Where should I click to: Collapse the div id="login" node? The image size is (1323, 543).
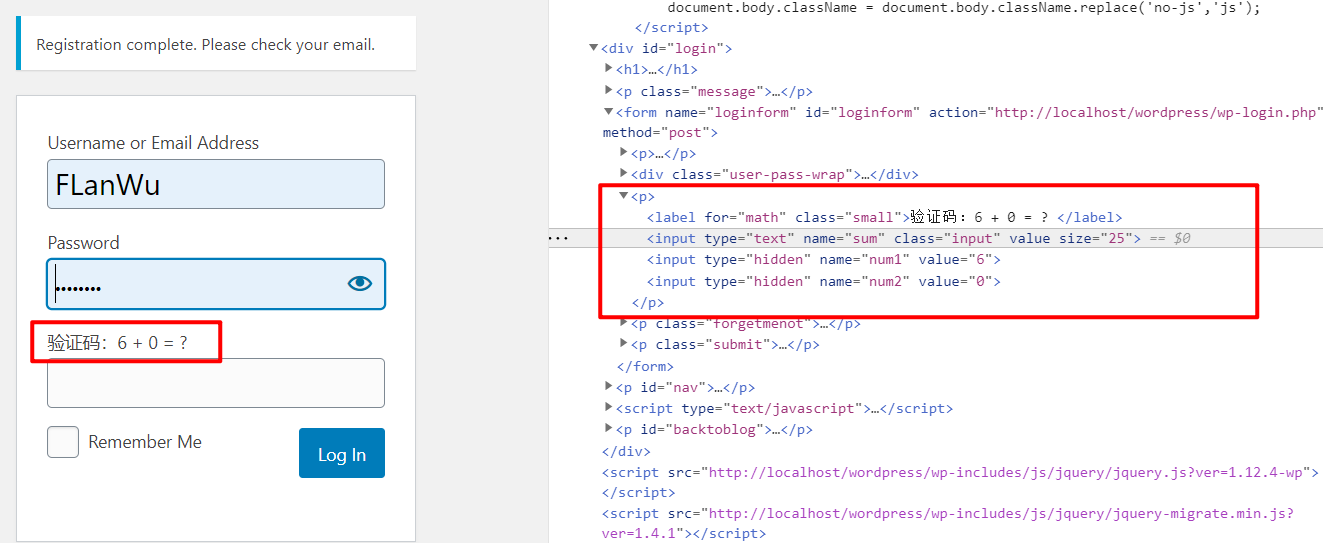pos(593,48)
